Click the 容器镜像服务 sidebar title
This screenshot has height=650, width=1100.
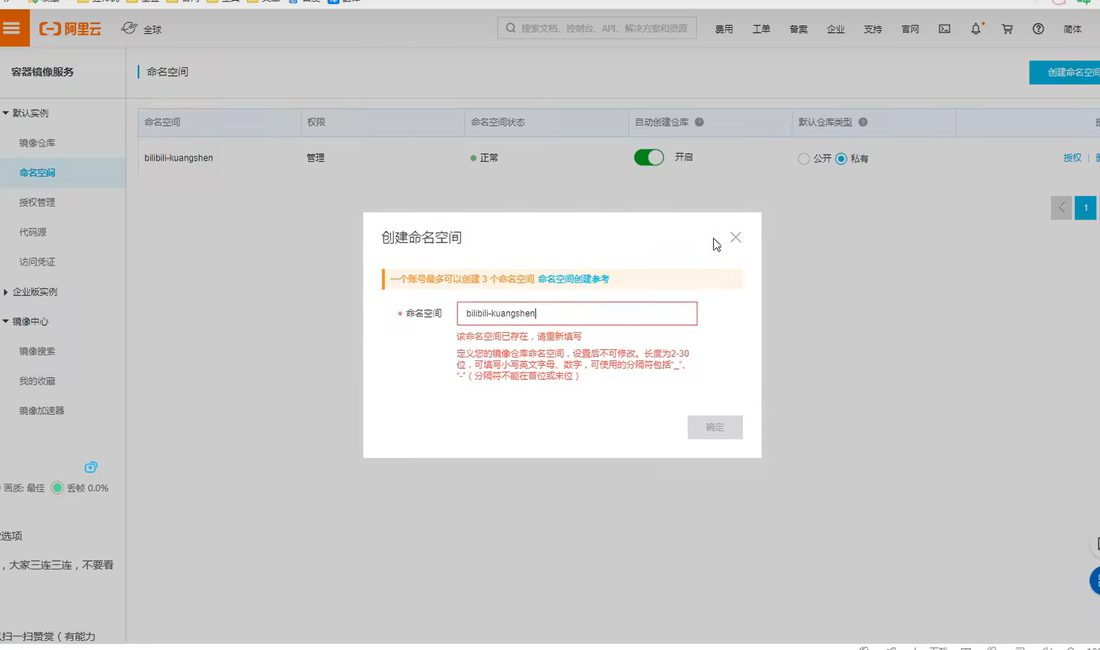[x=42, y=72]
